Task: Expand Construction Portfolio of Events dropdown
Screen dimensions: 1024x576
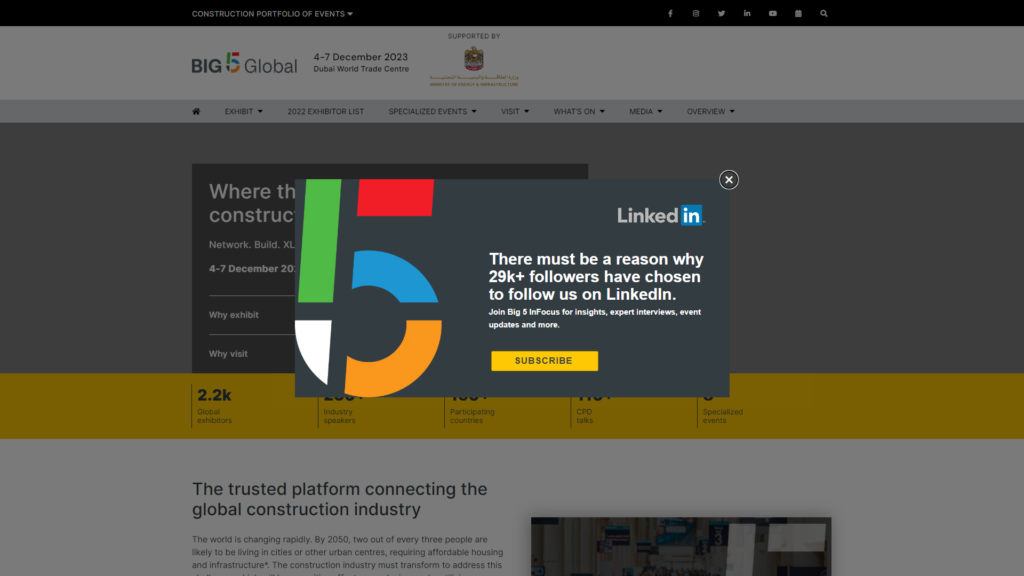Action: tap(272, 14)
